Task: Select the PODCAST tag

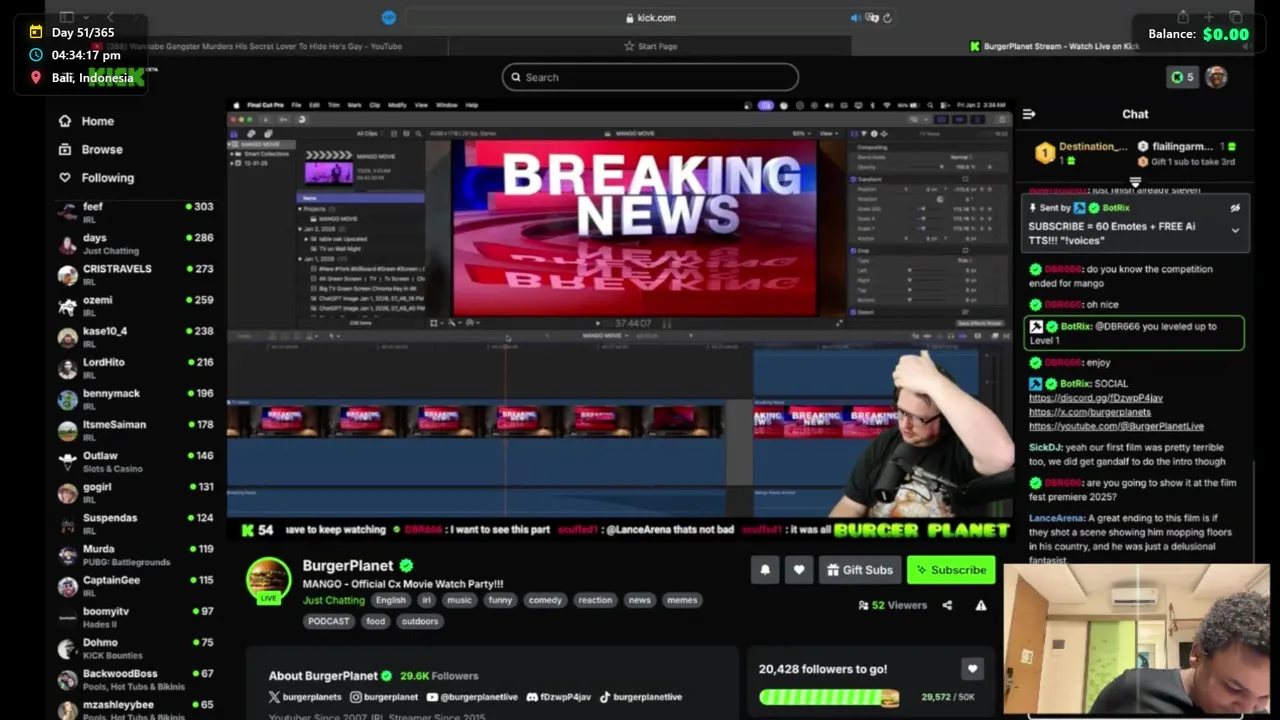Action: point(329,621)
